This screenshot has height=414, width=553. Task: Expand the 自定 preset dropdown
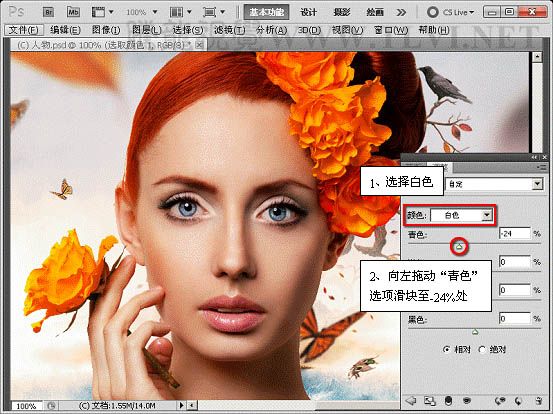(494, 184)
